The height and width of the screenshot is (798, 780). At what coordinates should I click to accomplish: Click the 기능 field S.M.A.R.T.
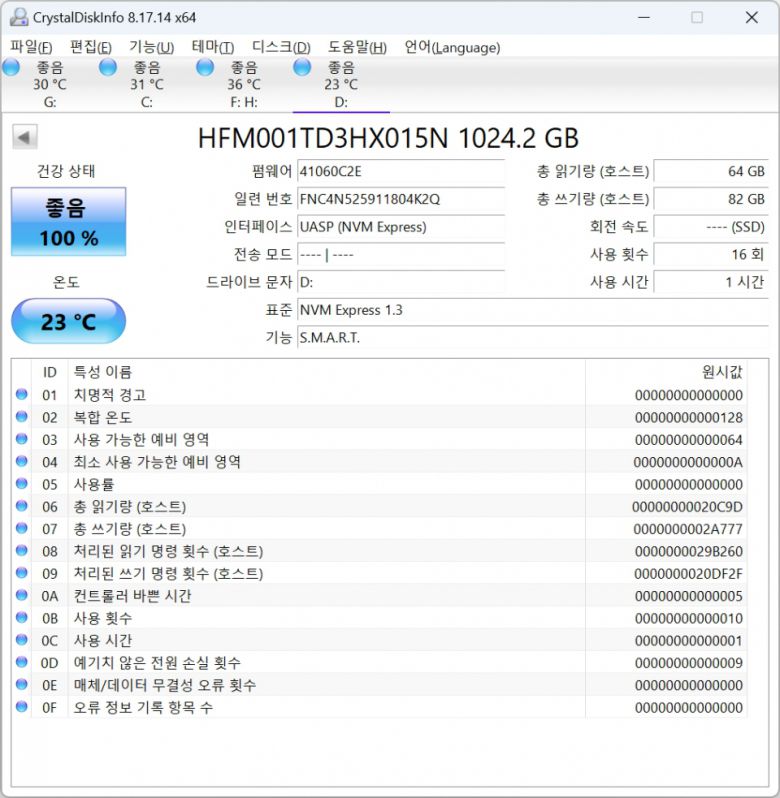533,337
